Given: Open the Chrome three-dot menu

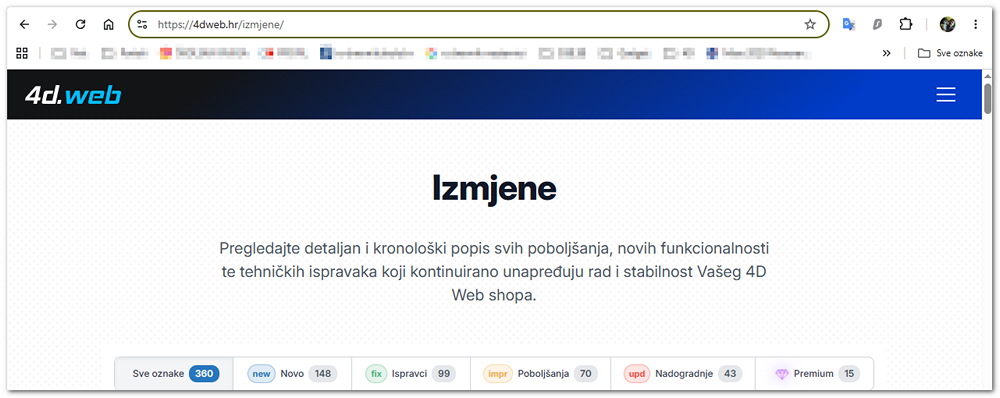Looking at the screenshot, I should tap(975, 24).
